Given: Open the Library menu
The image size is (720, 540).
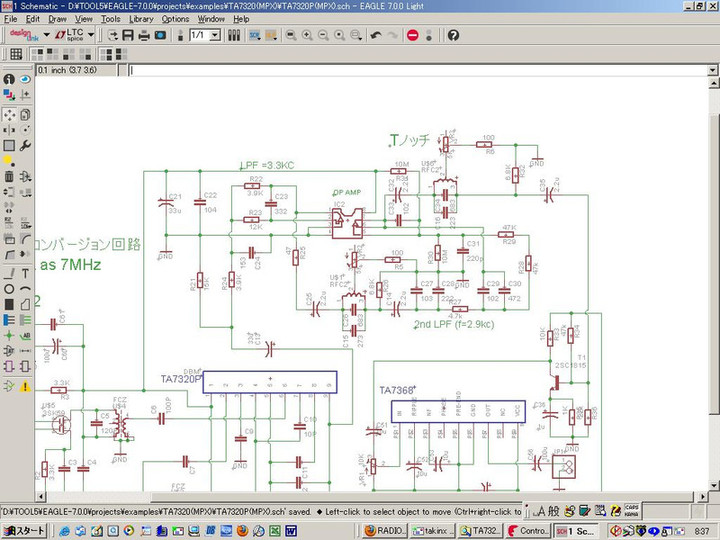Looking at the screenshot, I should point(141,19).
